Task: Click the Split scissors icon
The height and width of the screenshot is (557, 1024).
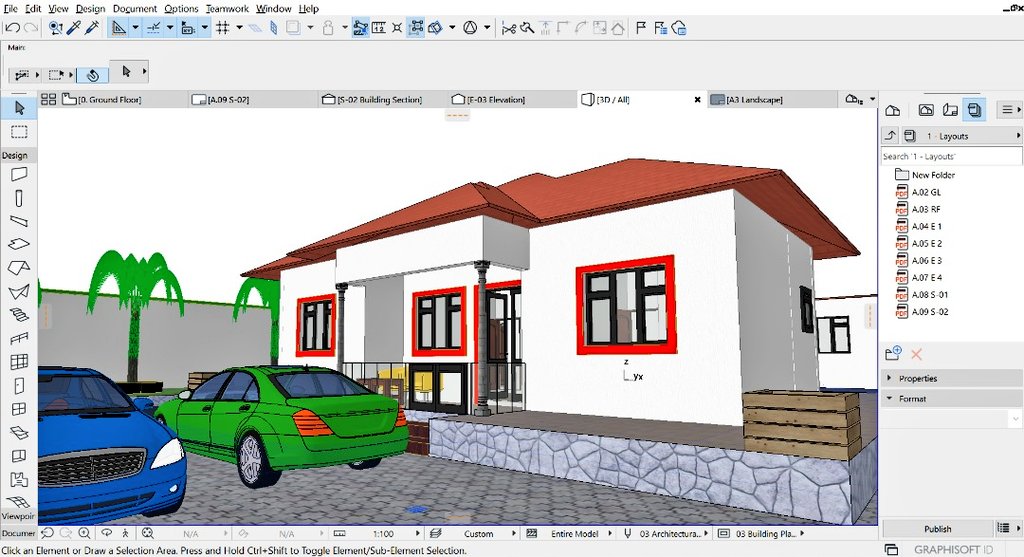Action: tap(509, 28)
